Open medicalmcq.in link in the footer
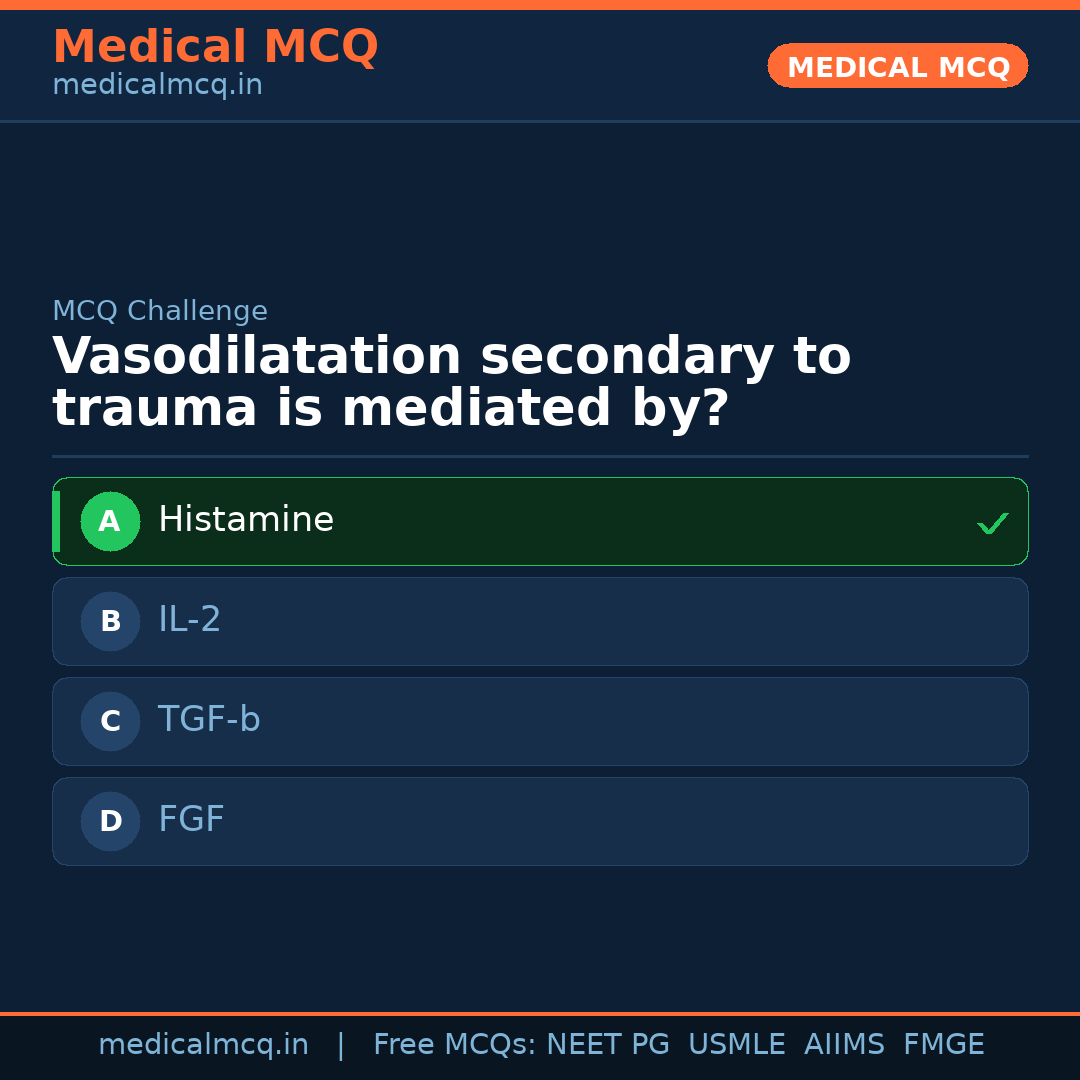 pos(203,1045)
